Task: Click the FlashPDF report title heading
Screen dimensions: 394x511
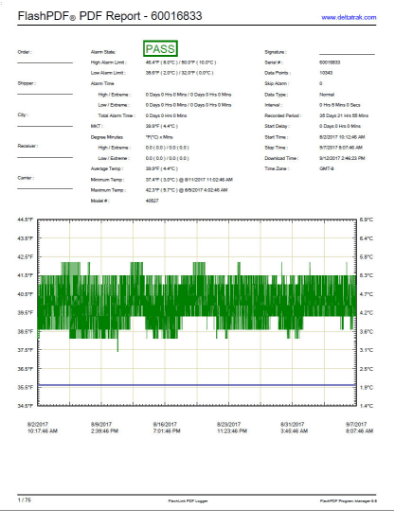Action: click(x=110, y=16)
